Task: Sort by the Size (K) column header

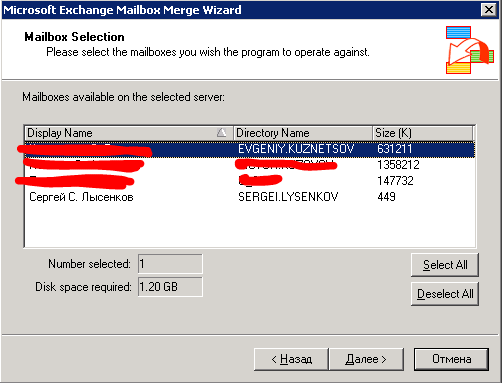Action: point(422,133)
